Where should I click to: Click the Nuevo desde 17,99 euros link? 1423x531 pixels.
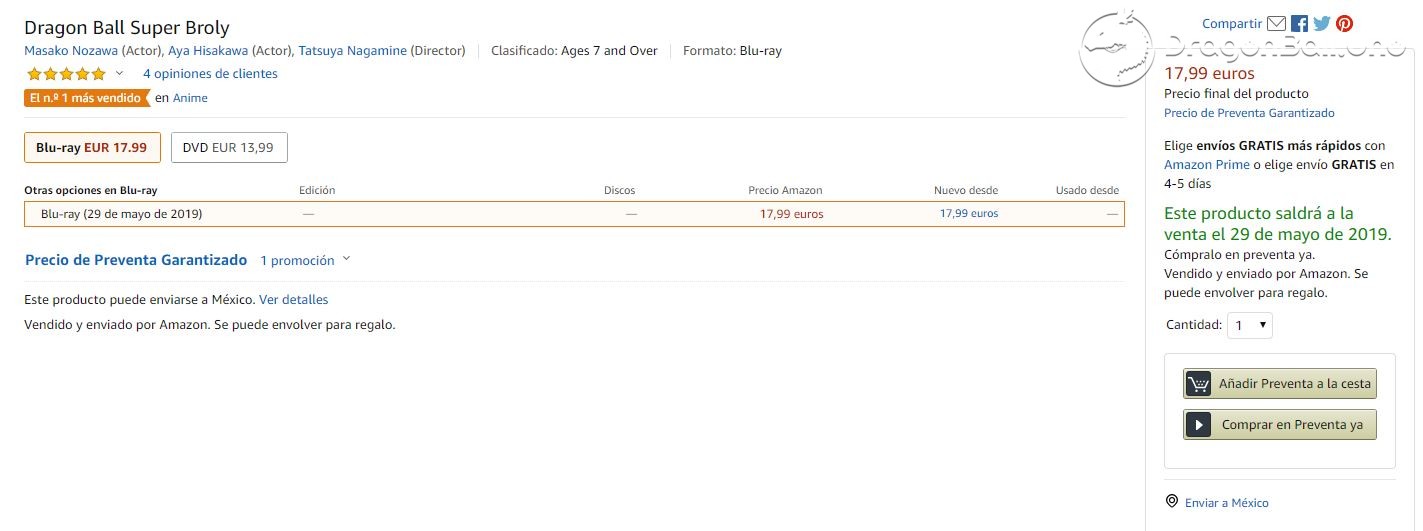tap(968, 213)
